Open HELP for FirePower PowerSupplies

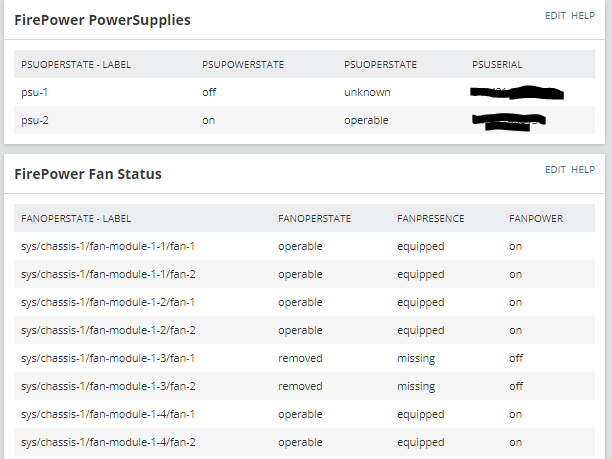(x=583, y=16)
